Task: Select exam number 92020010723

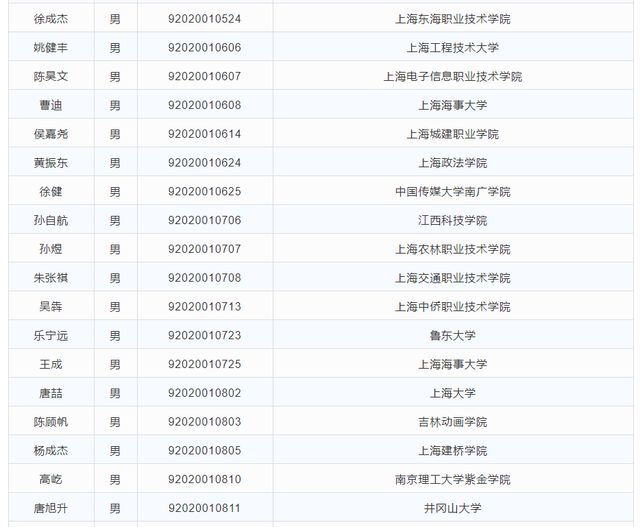Action: click(x=204, y=336)
